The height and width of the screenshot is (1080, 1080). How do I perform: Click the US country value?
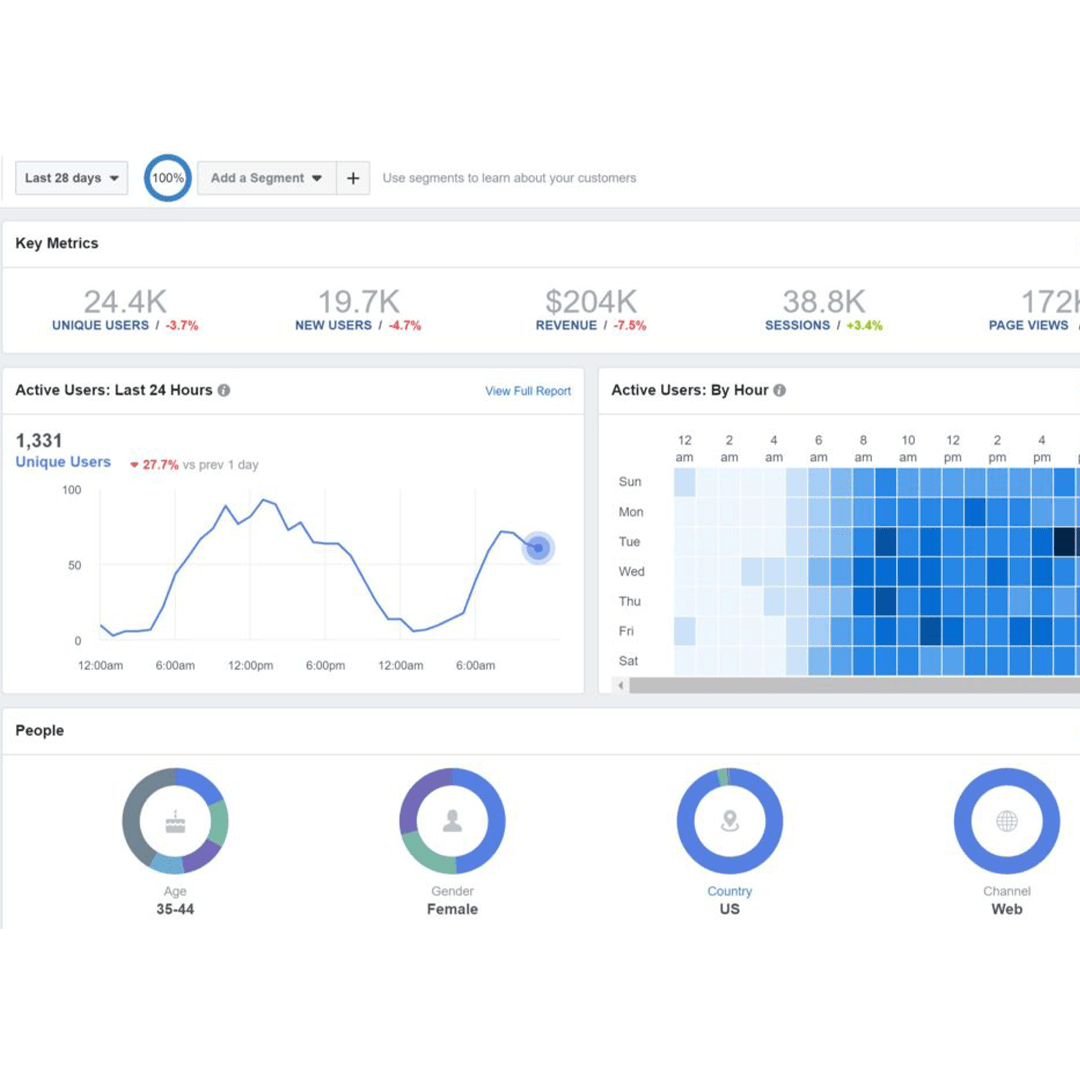pos(730,909)
